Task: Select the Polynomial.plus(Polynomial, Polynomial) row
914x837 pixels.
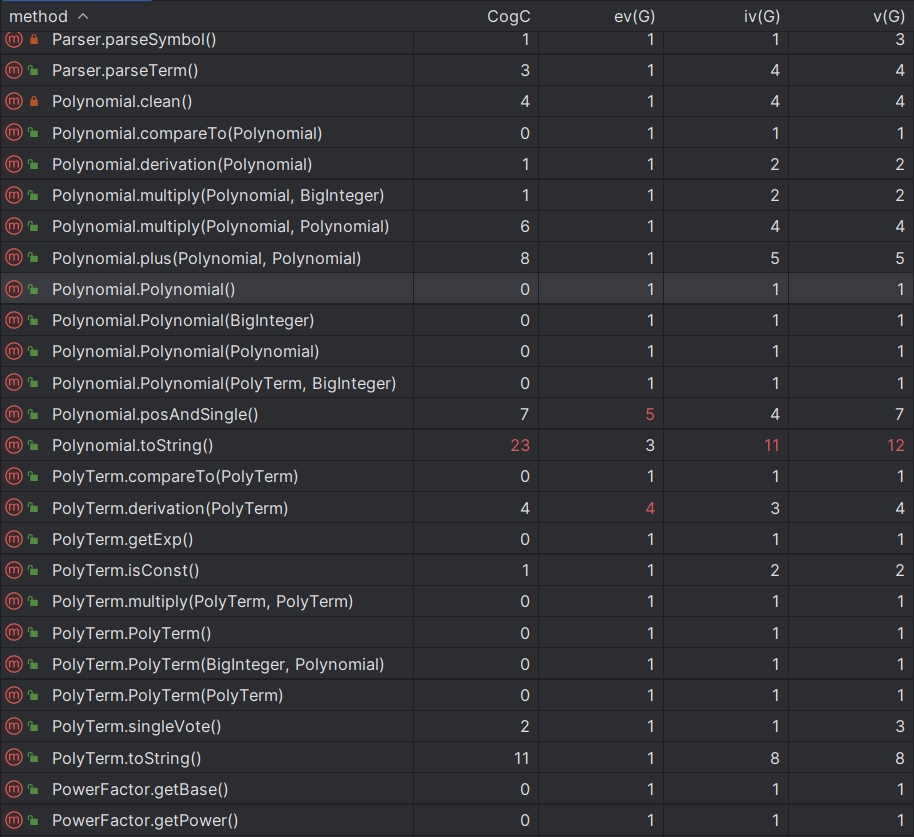Action: click(x=457, y=258)
